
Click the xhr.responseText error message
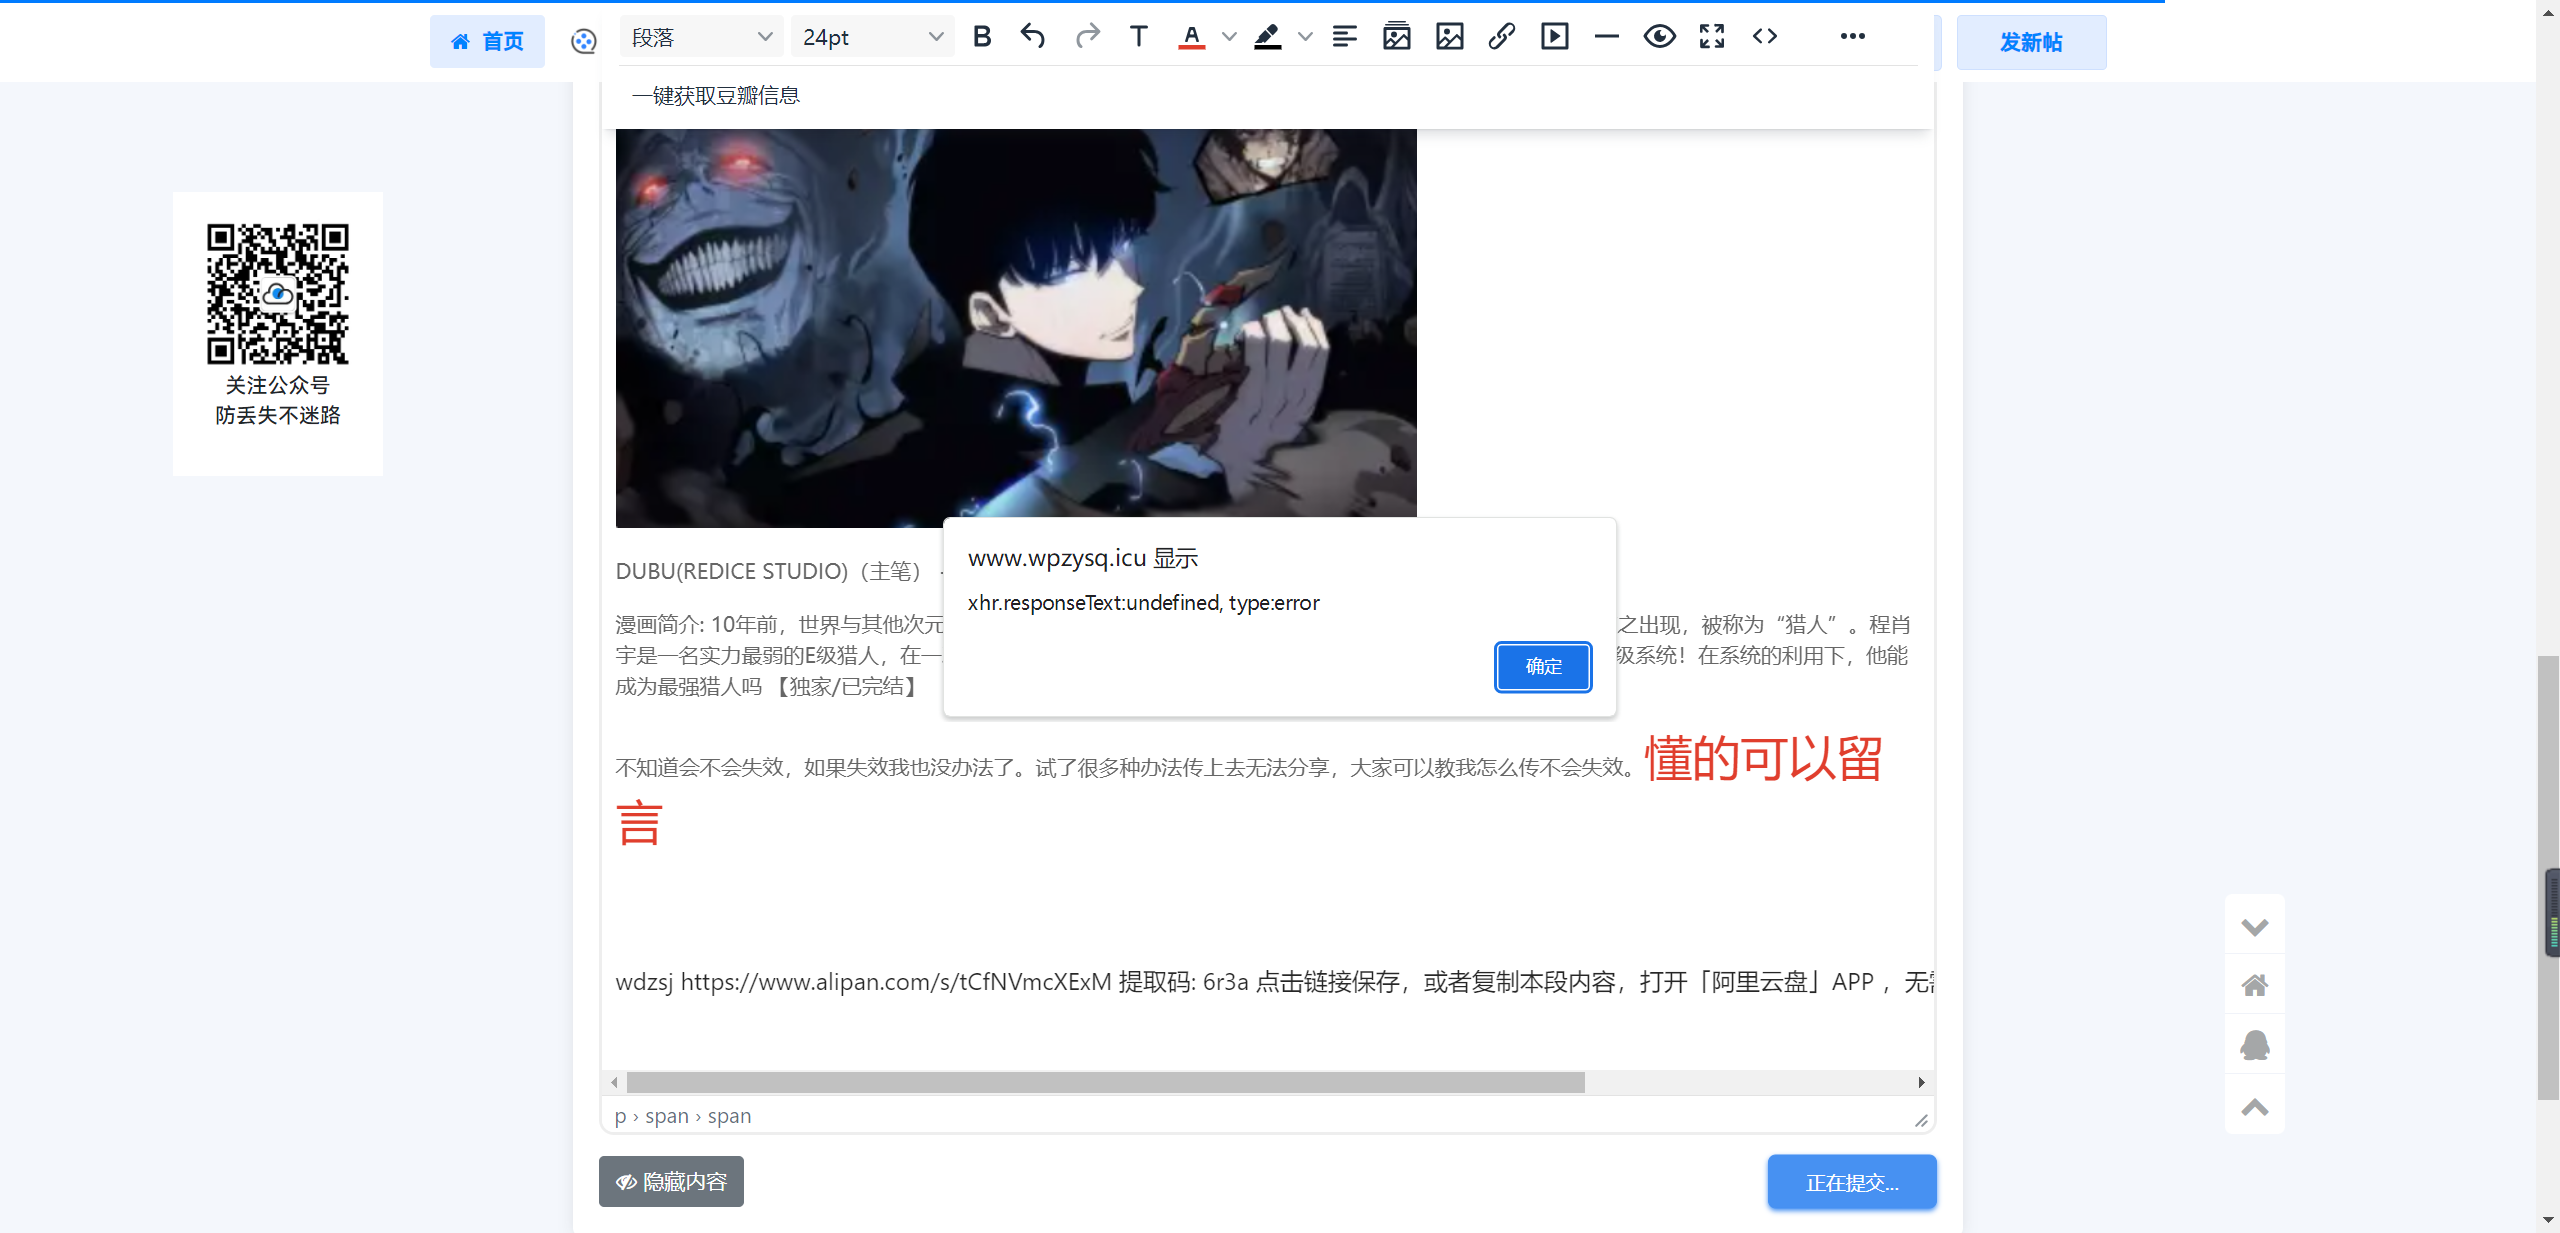1143,603
